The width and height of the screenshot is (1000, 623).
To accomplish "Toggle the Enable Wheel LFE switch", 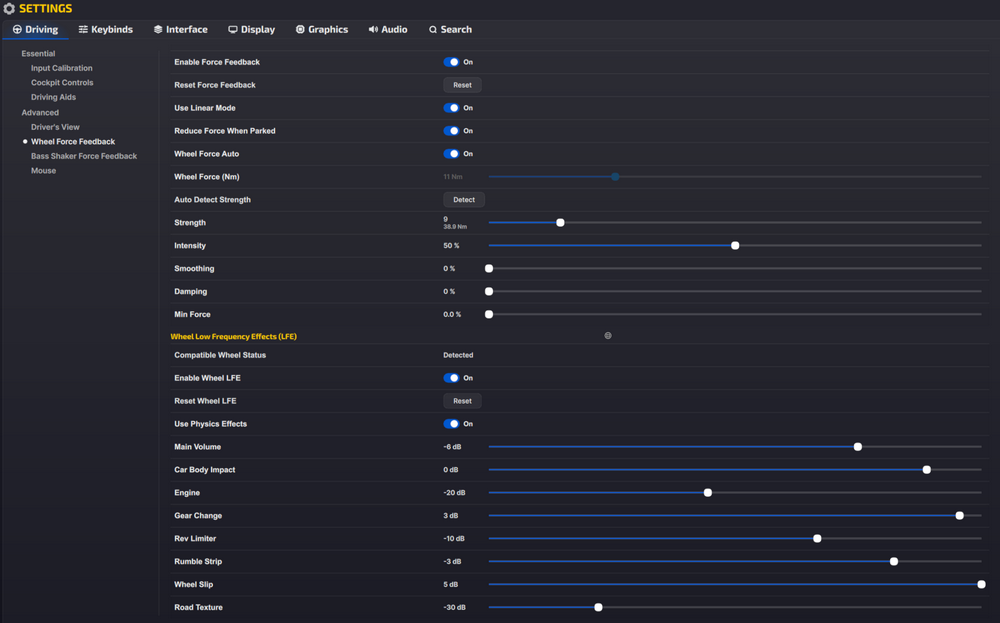I will [x=451, y=378].
